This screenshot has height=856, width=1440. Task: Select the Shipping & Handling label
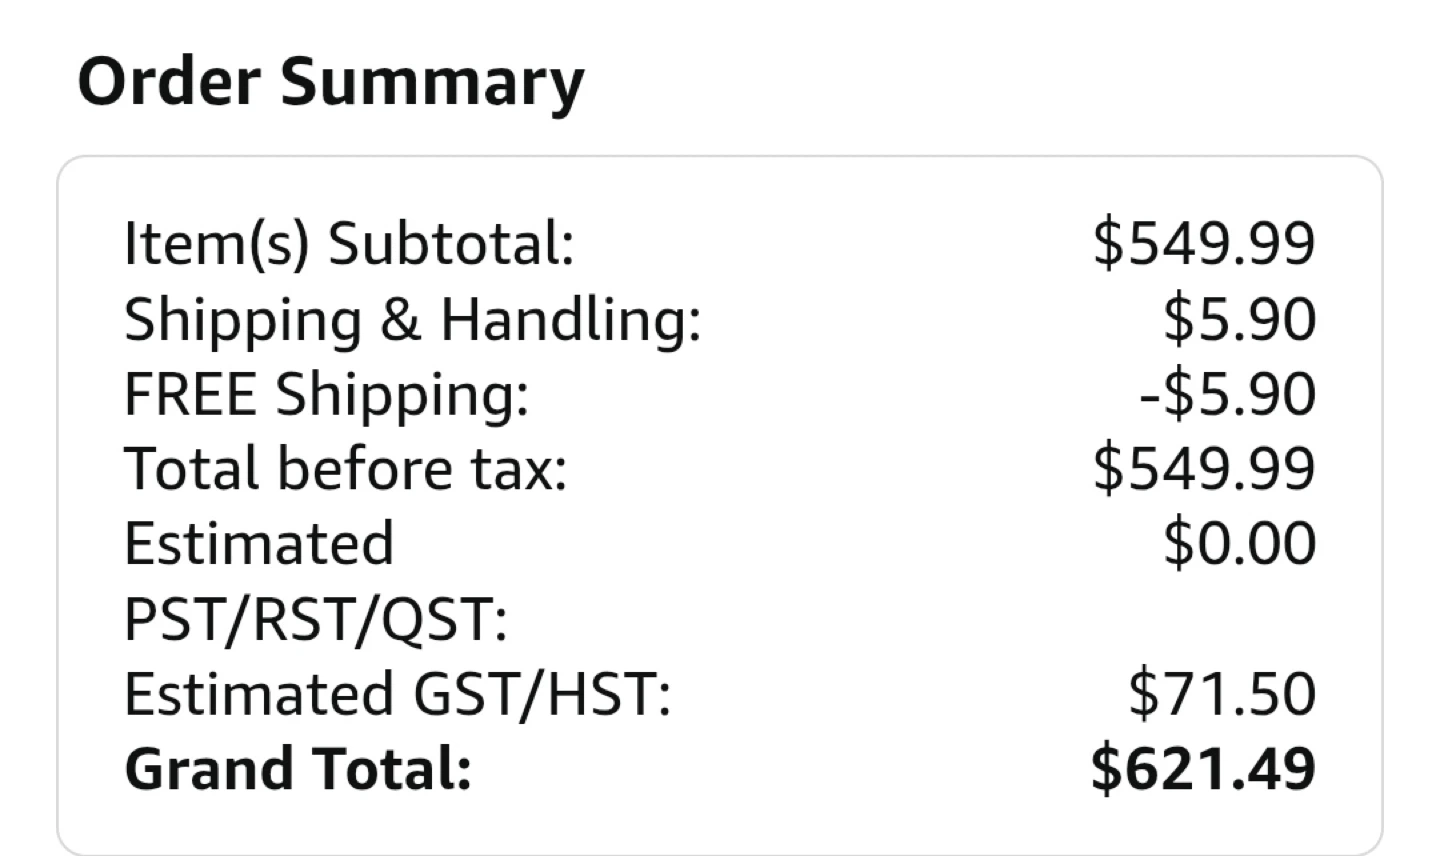click(x=412, y=320)
